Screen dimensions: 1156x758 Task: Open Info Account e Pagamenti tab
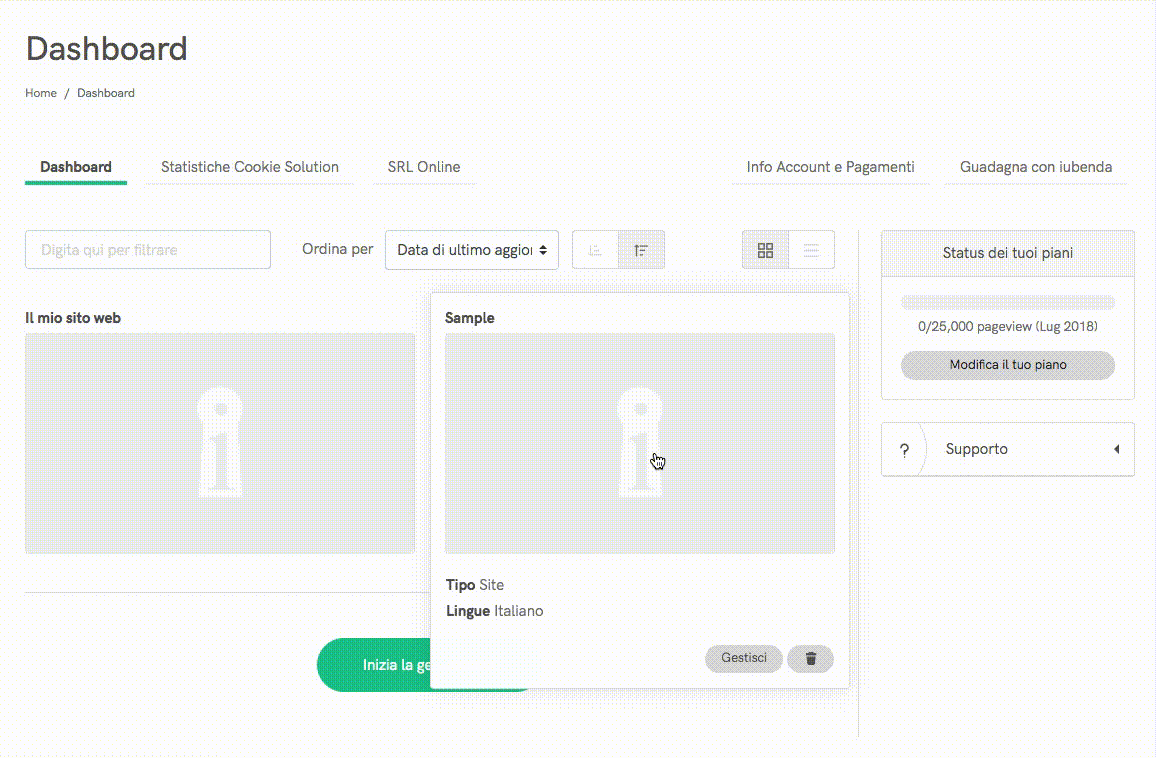coord(830,167)
